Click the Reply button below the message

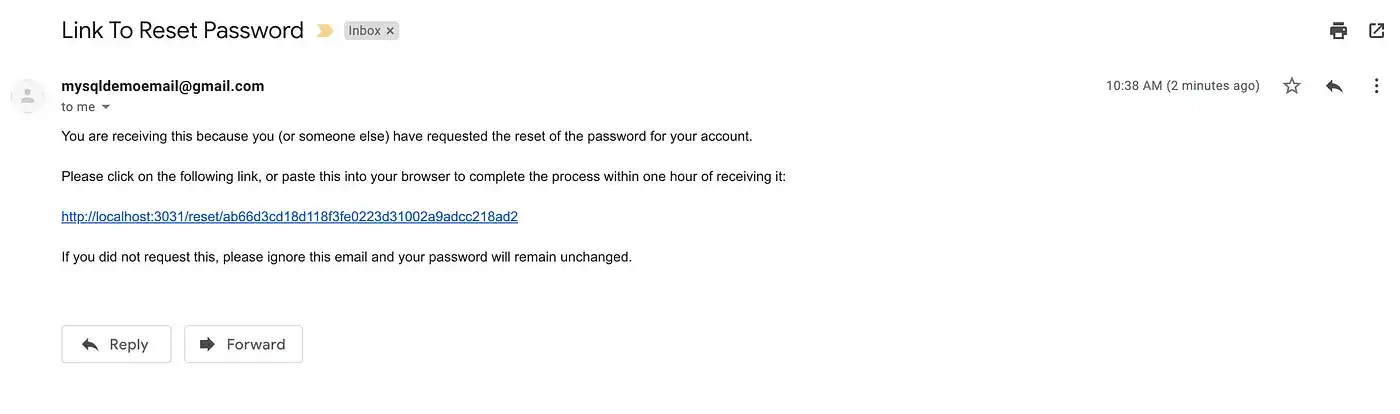tap(116, 344)
